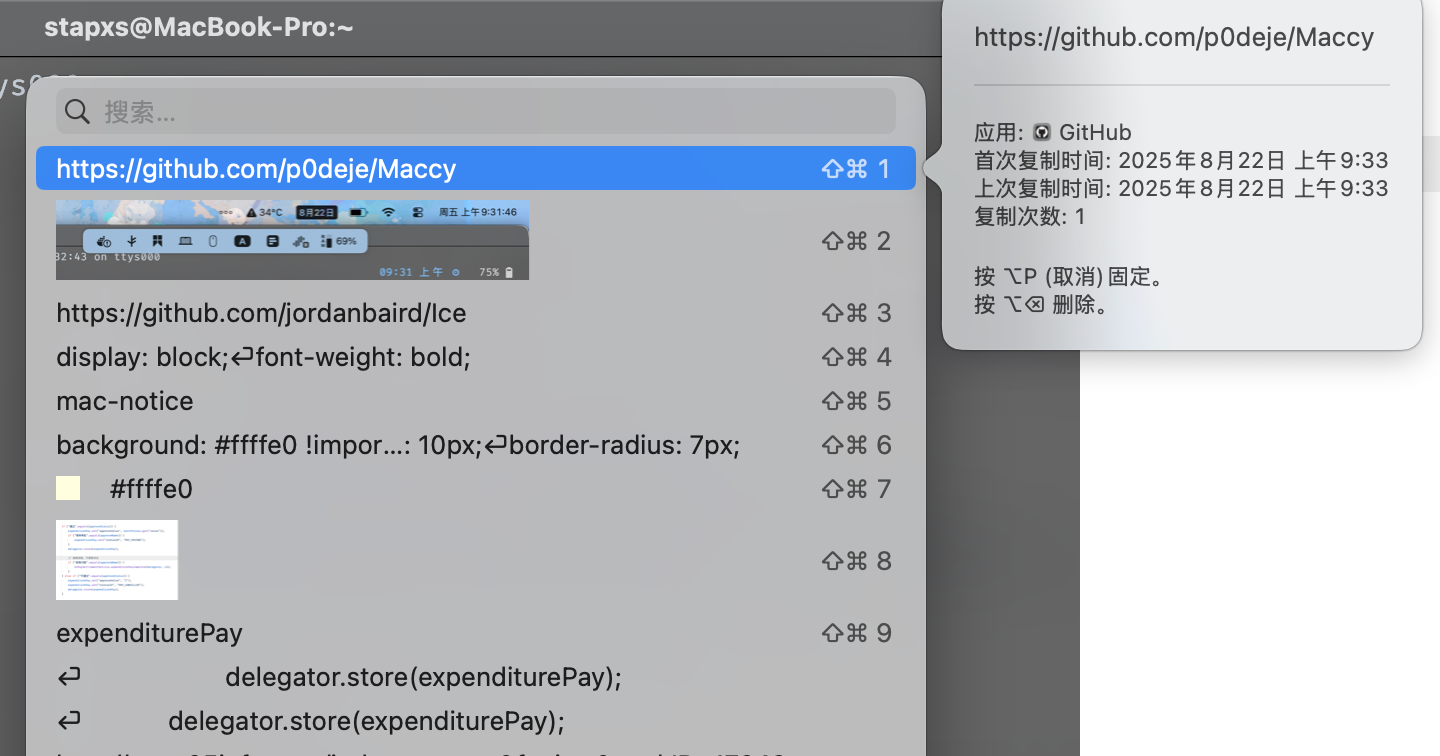Select the mac-notice clipboard entry
The height and width of the screenshot is (756, 1440).
point(476,401)
